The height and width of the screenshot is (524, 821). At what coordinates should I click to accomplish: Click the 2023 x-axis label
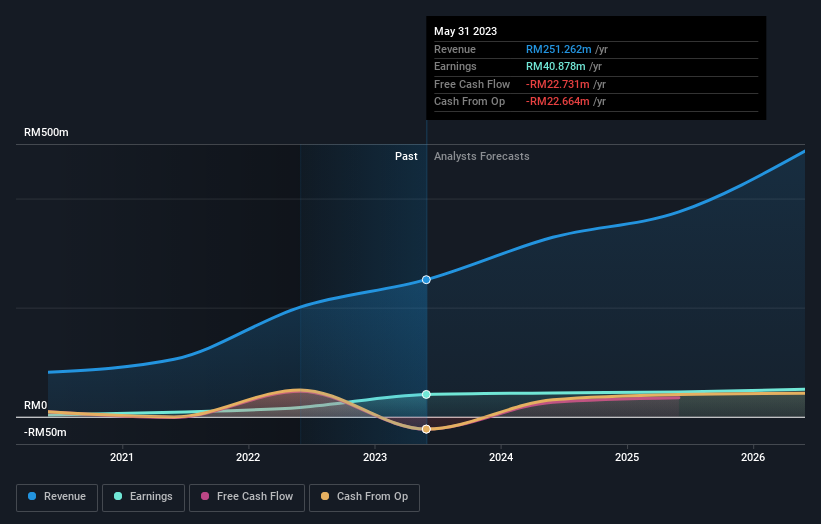coord(375,457)
